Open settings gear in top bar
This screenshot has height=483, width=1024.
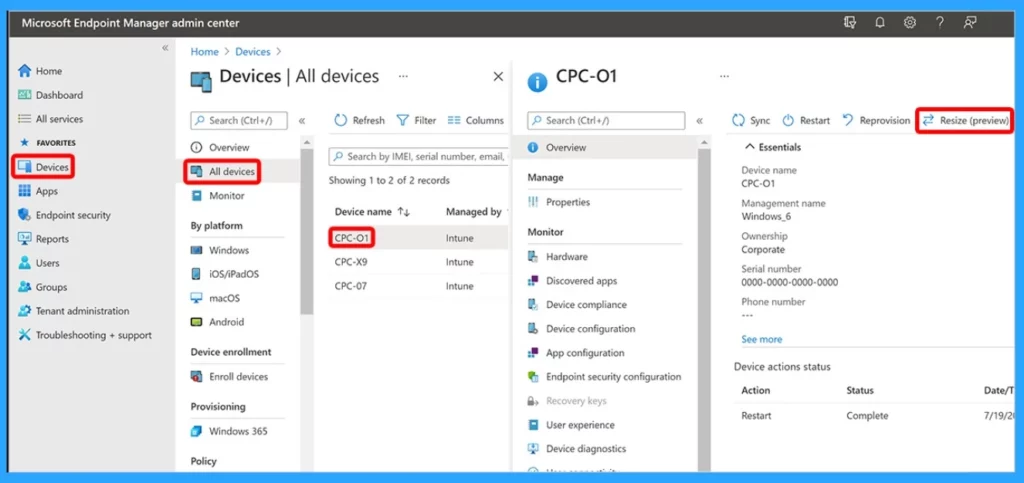910,23
